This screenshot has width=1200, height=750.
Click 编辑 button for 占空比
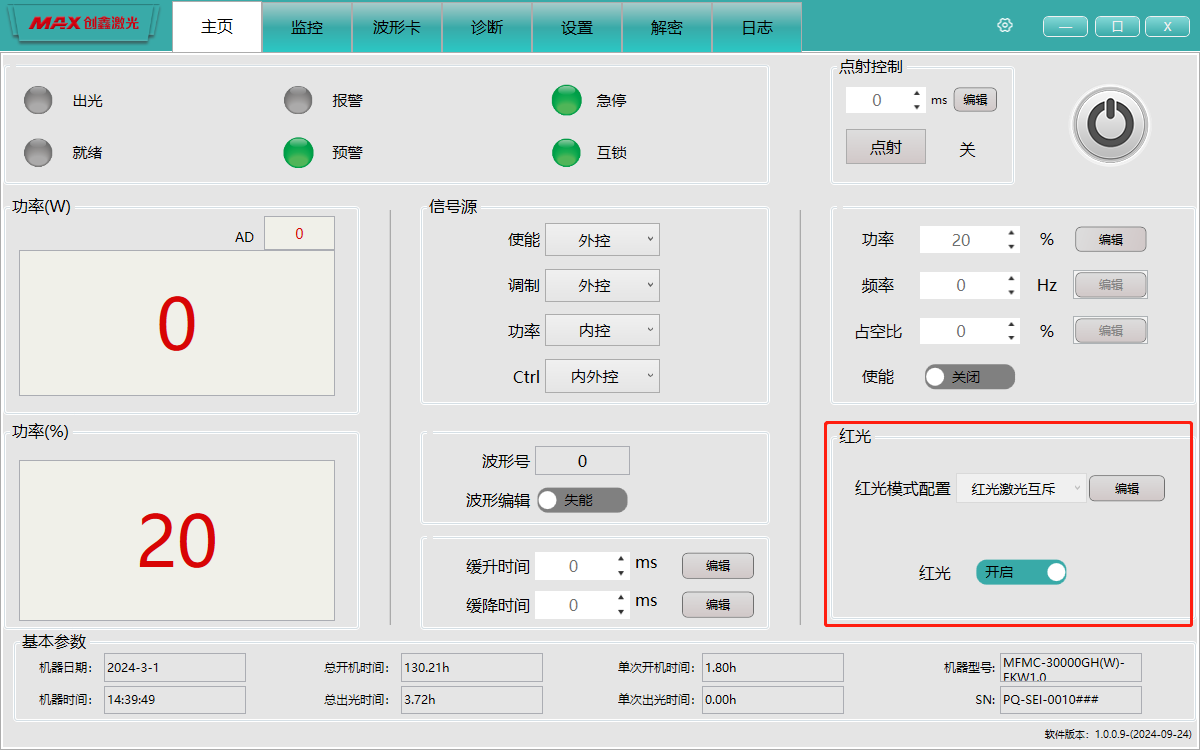tap(1110, 331)
